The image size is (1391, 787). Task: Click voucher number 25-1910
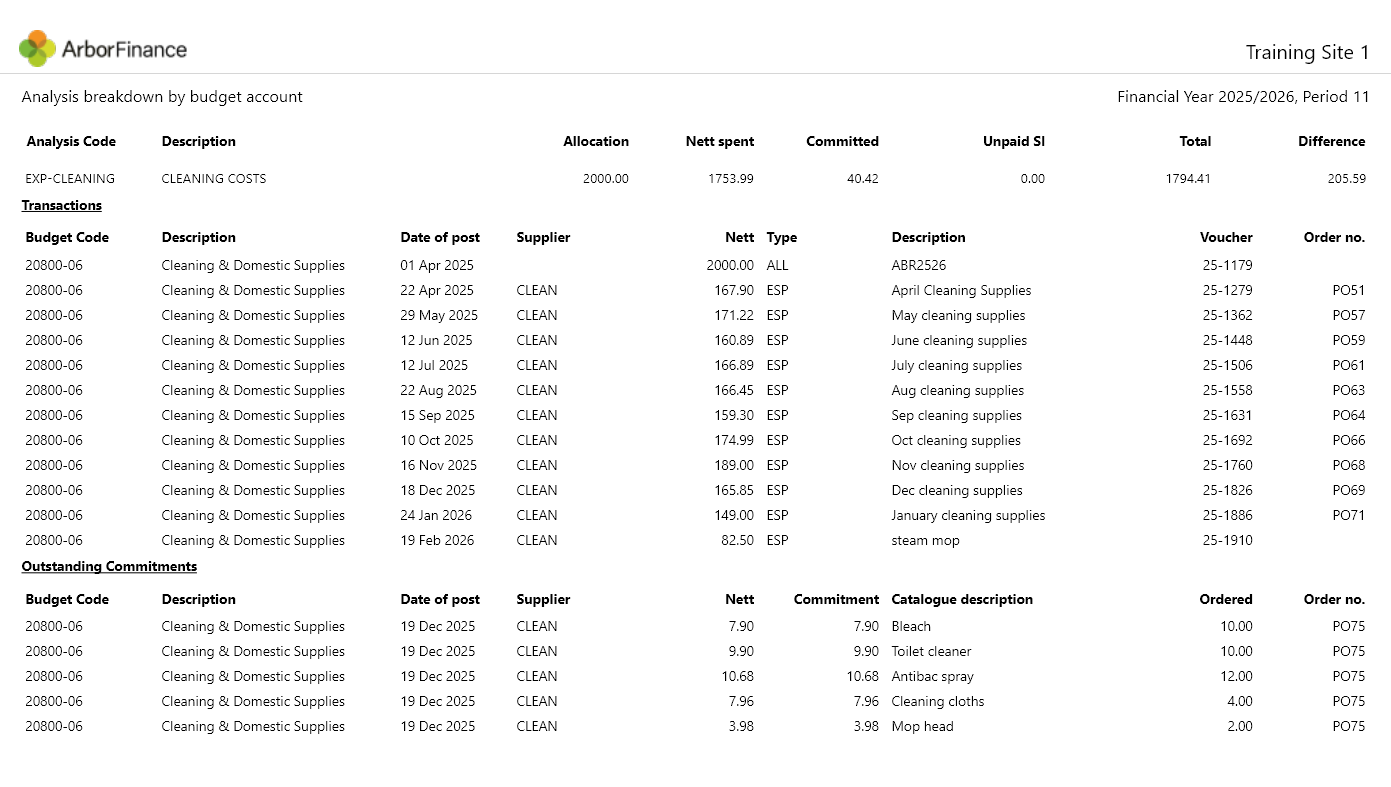click(1228, 540)
